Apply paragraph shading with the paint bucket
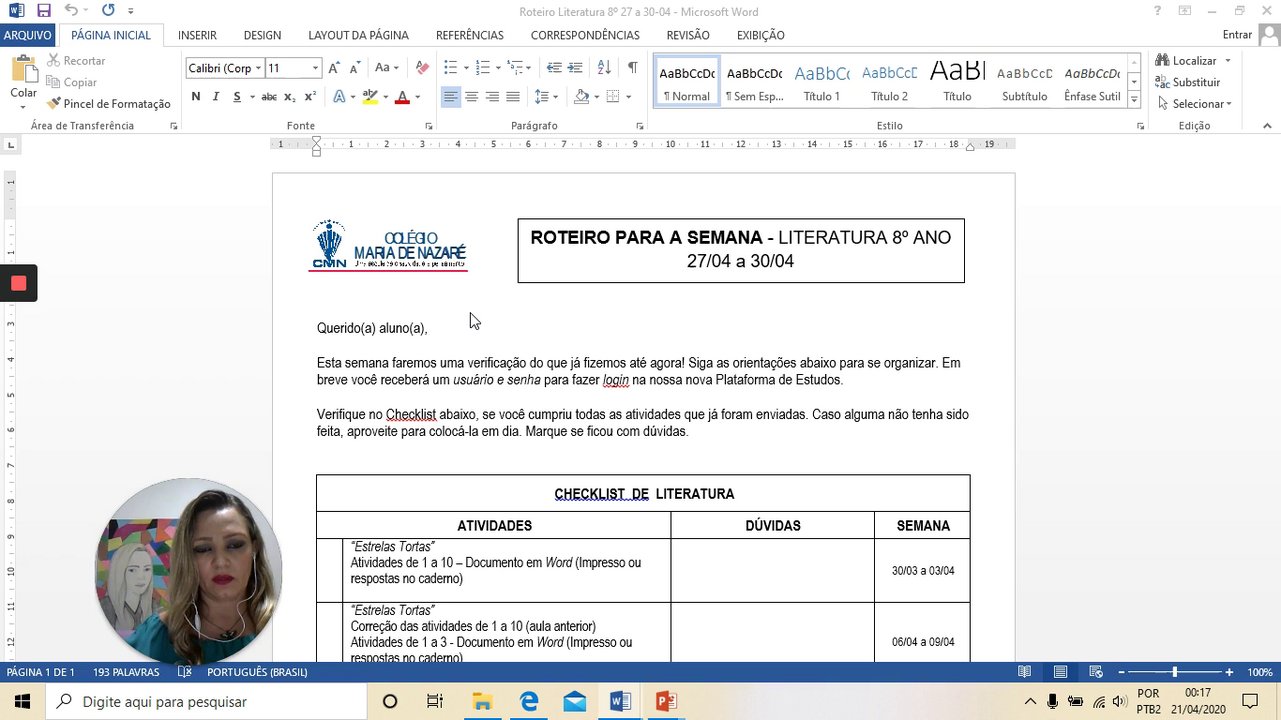Screen dimensions: 1281x720 [x=582, y=97]
